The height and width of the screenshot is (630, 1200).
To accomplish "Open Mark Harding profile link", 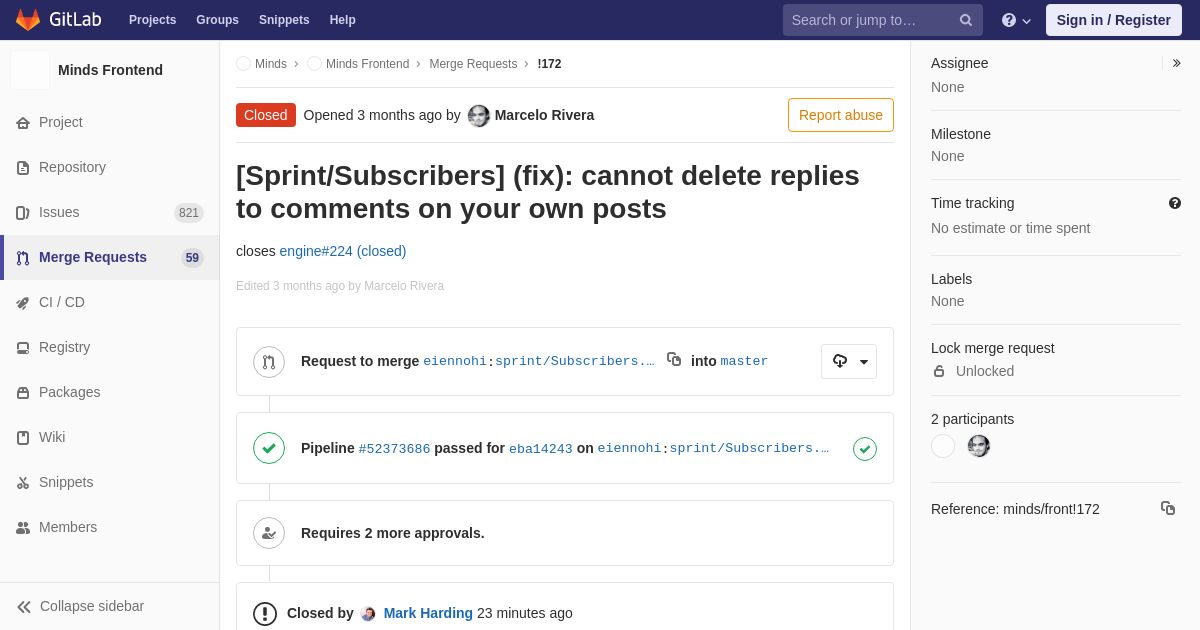I will (x=428, y=613).
